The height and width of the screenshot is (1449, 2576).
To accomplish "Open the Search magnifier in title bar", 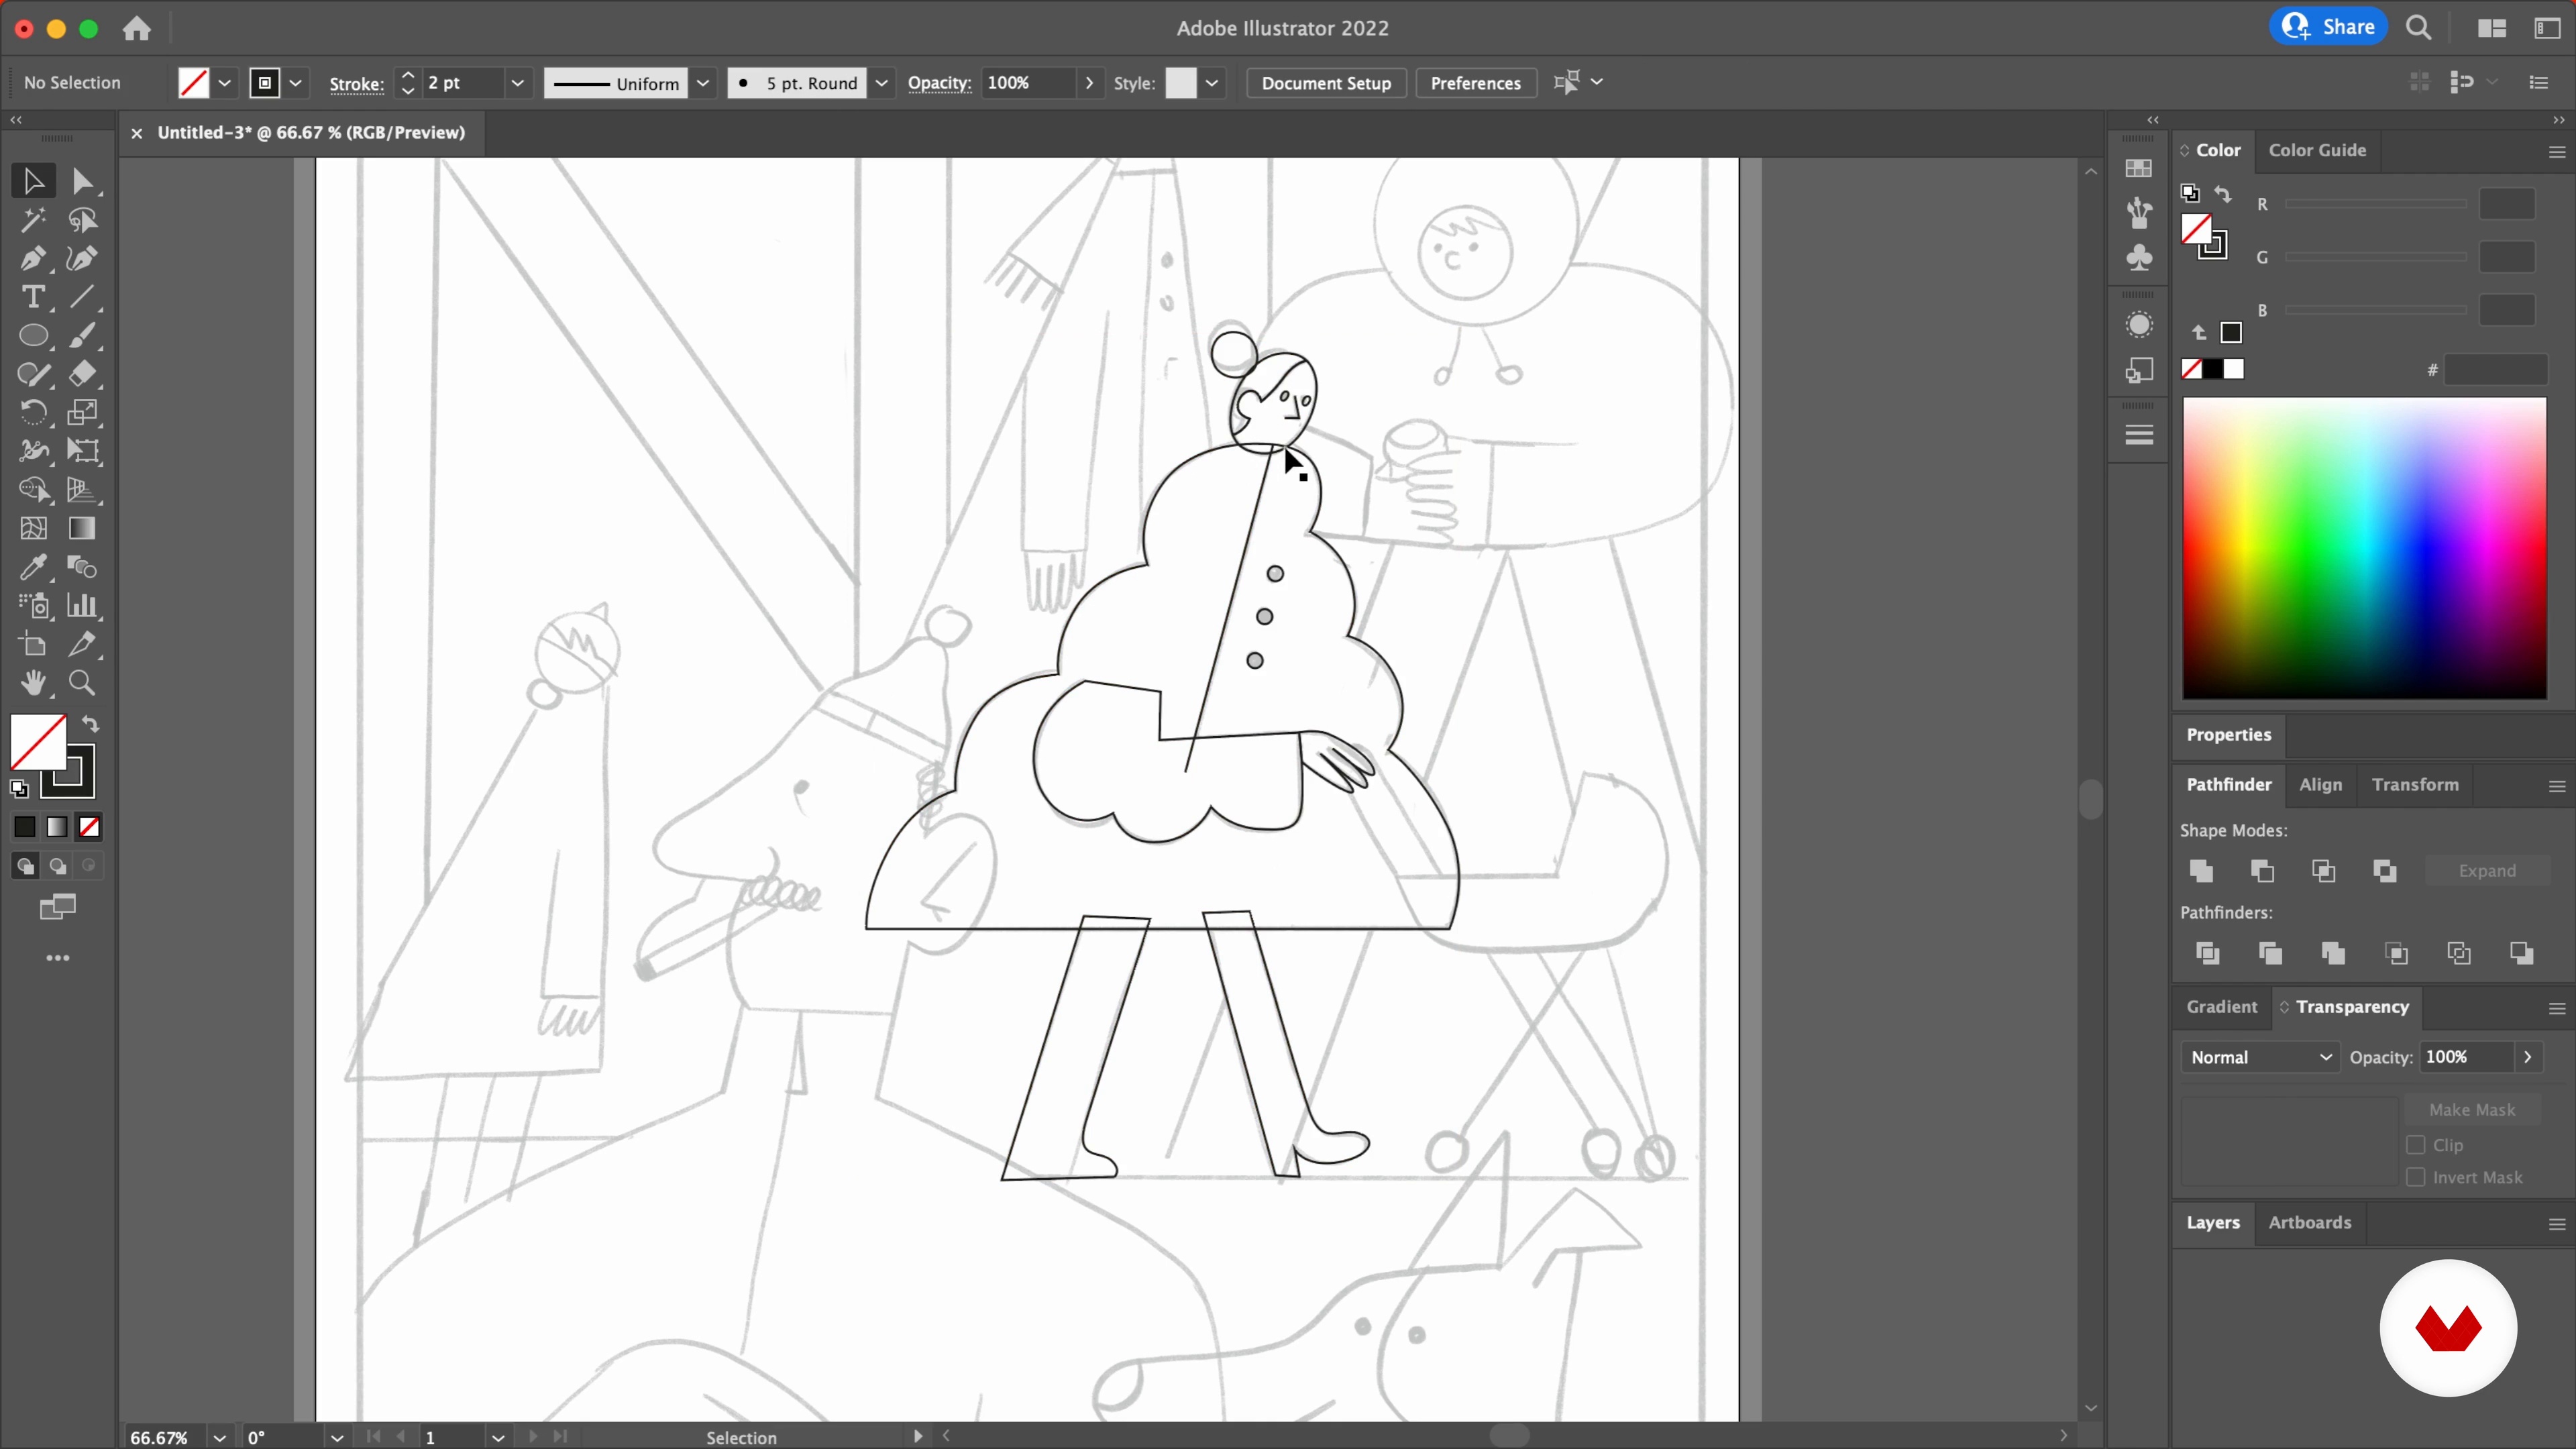I will click(x=2418, y=28).
